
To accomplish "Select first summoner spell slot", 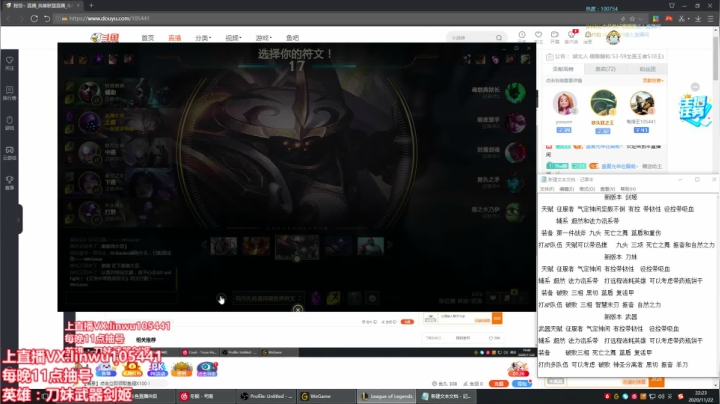I will coord(316,298).
